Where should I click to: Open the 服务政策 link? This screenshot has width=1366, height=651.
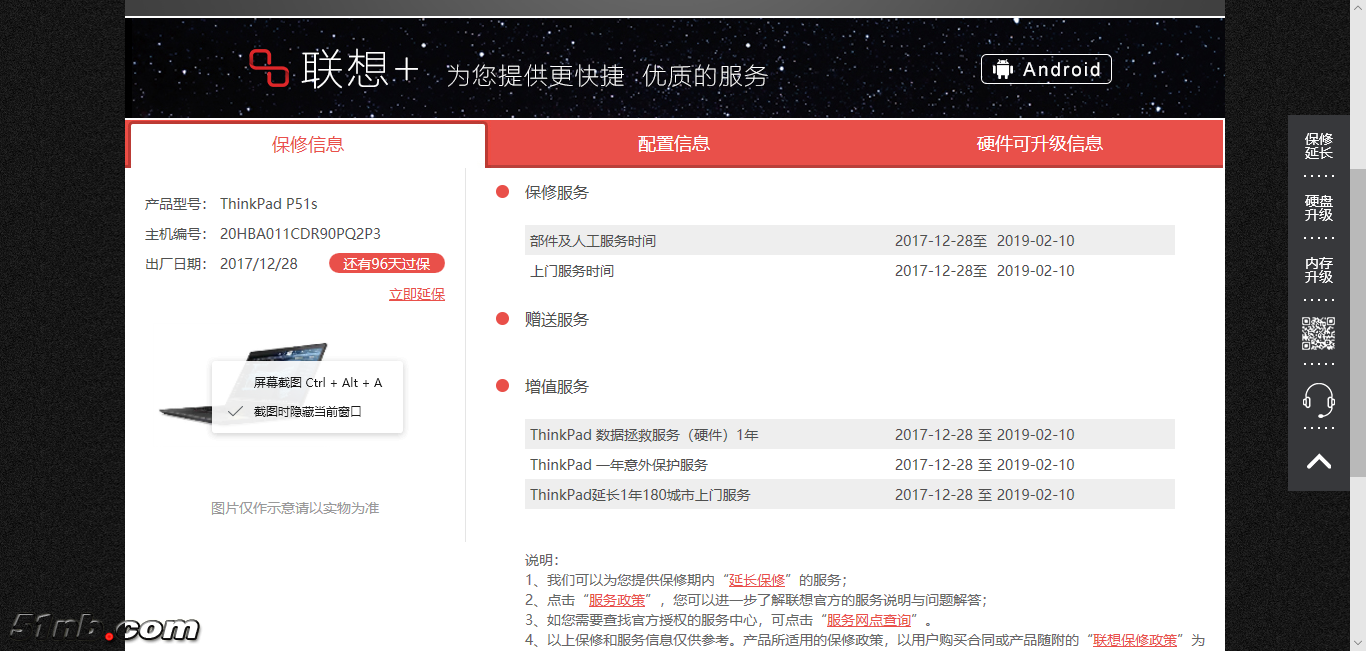[x=616, y=600]
